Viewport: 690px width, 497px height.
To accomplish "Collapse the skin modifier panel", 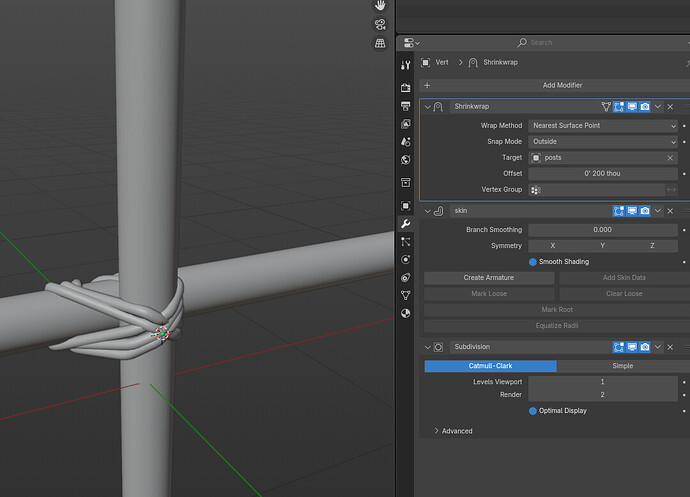I will (427, 211).
